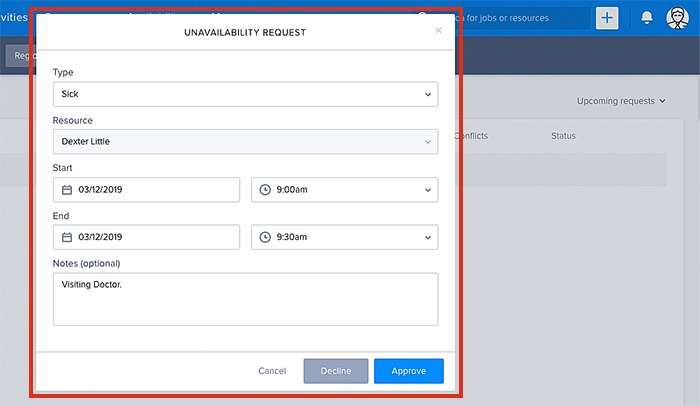Open the Type dropdown showing Sick
This screenshot has height=406, width=700.
click(x=245, y=94)
